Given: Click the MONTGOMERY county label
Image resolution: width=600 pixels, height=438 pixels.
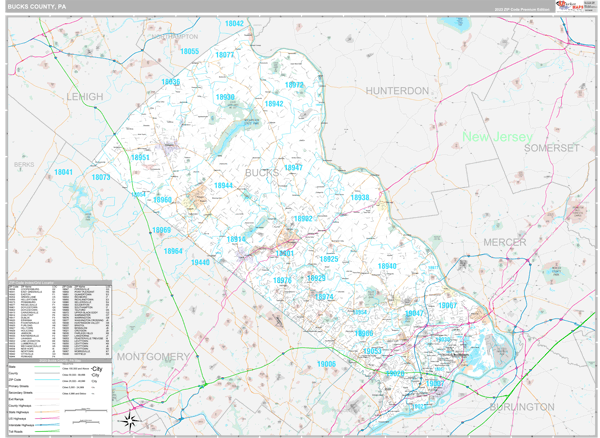Looking at the screenshot, I should (x=153, y=356).
